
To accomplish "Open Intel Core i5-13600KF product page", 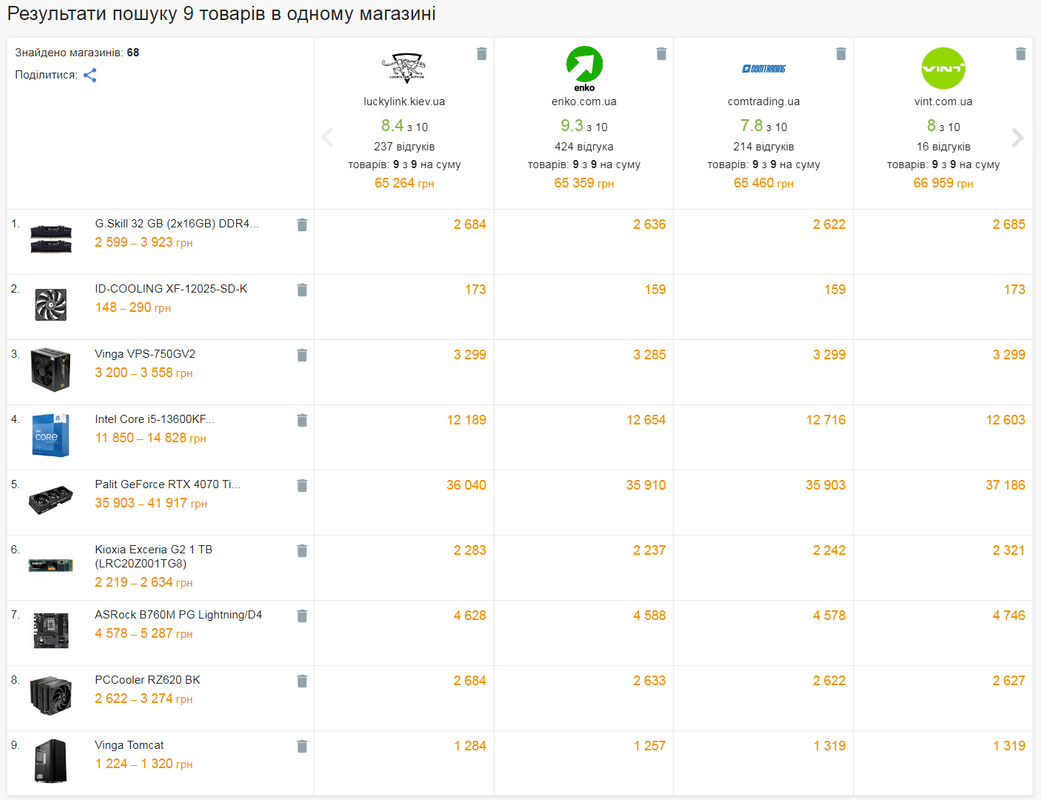I will (155, 419).
